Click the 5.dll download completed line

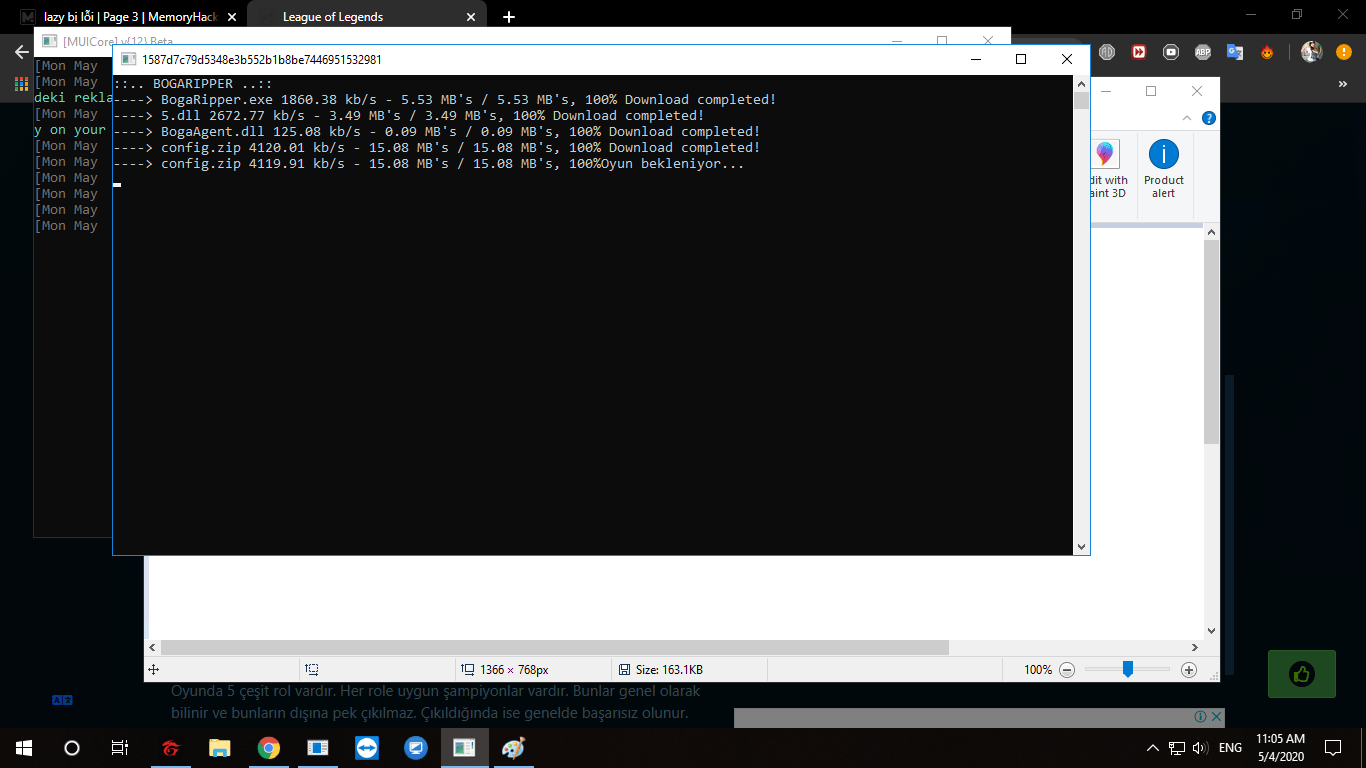click(409, 116)
